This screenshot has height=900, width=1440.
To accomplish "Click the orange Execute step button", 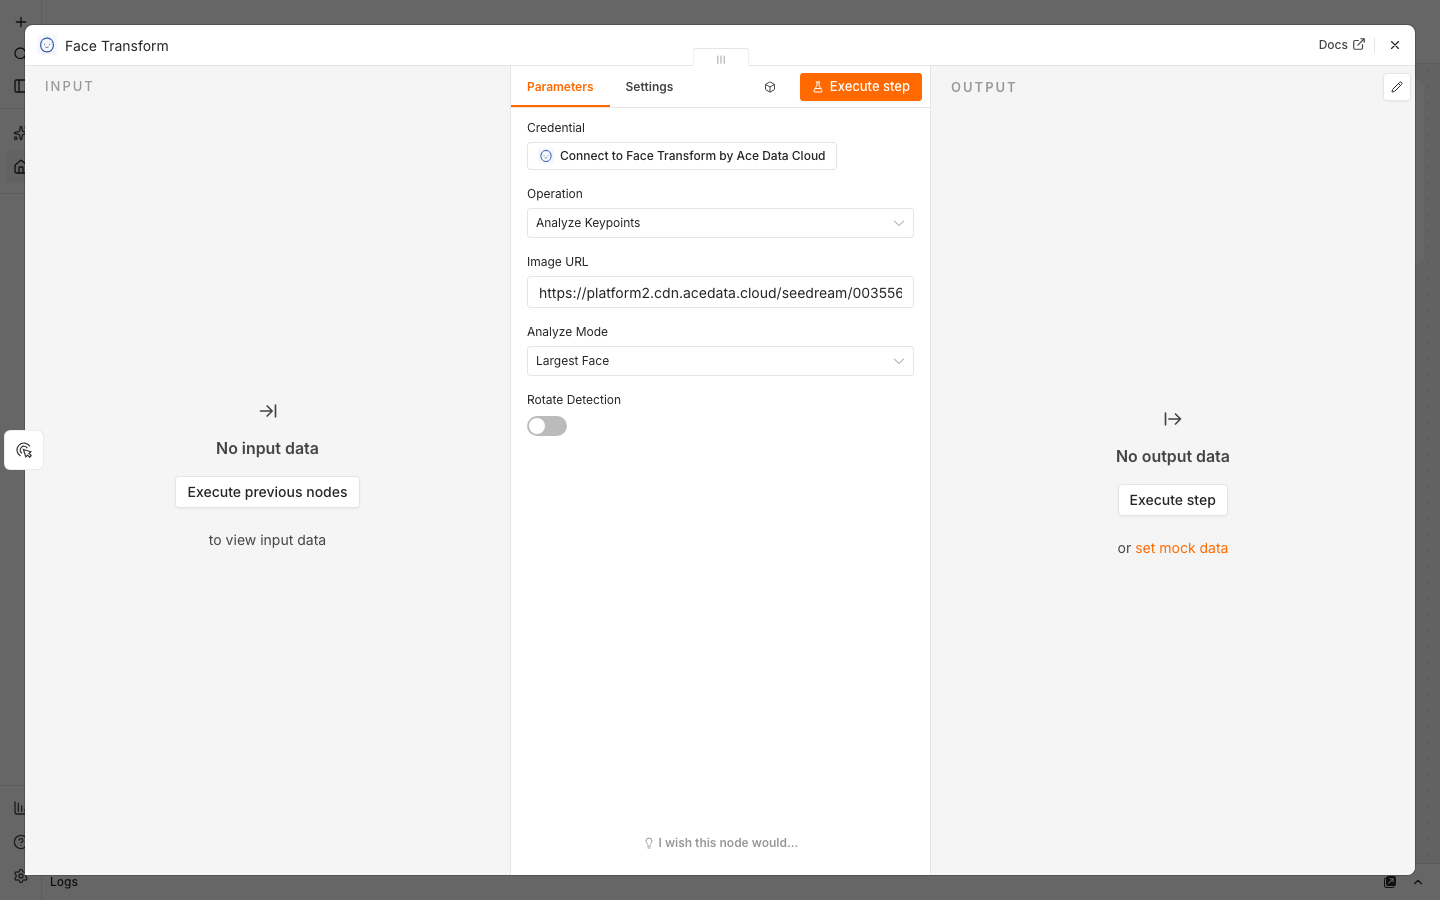I will (861, 87).
